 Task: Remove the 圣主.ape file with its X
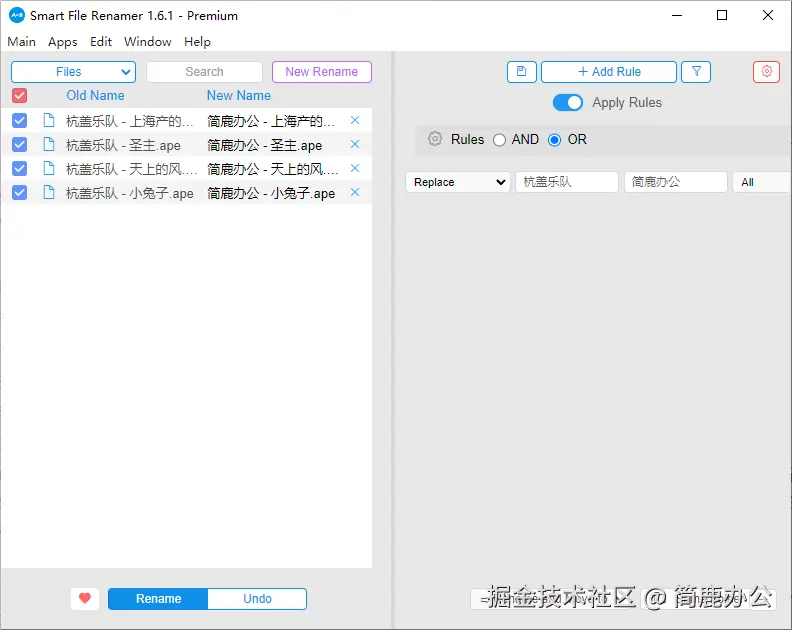coord(355,144)
